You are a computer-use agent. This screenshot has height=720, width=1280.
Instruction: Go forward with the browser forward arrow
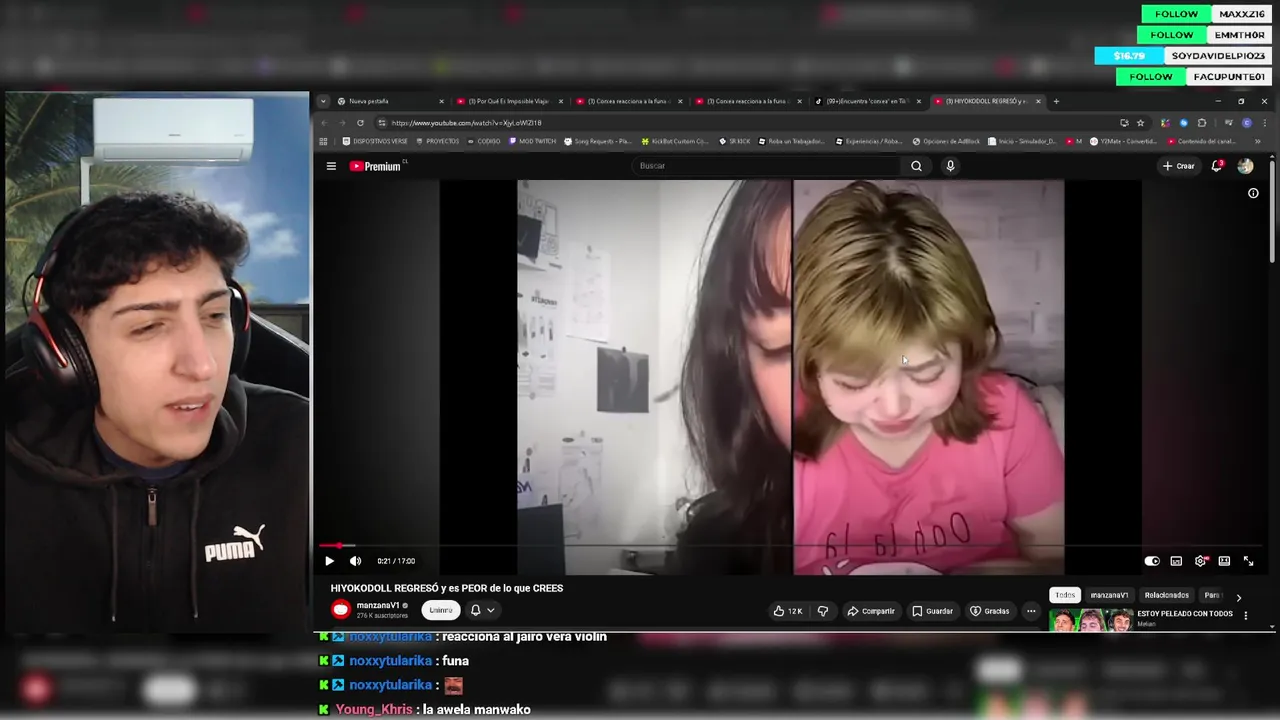[x=341, y=123]
